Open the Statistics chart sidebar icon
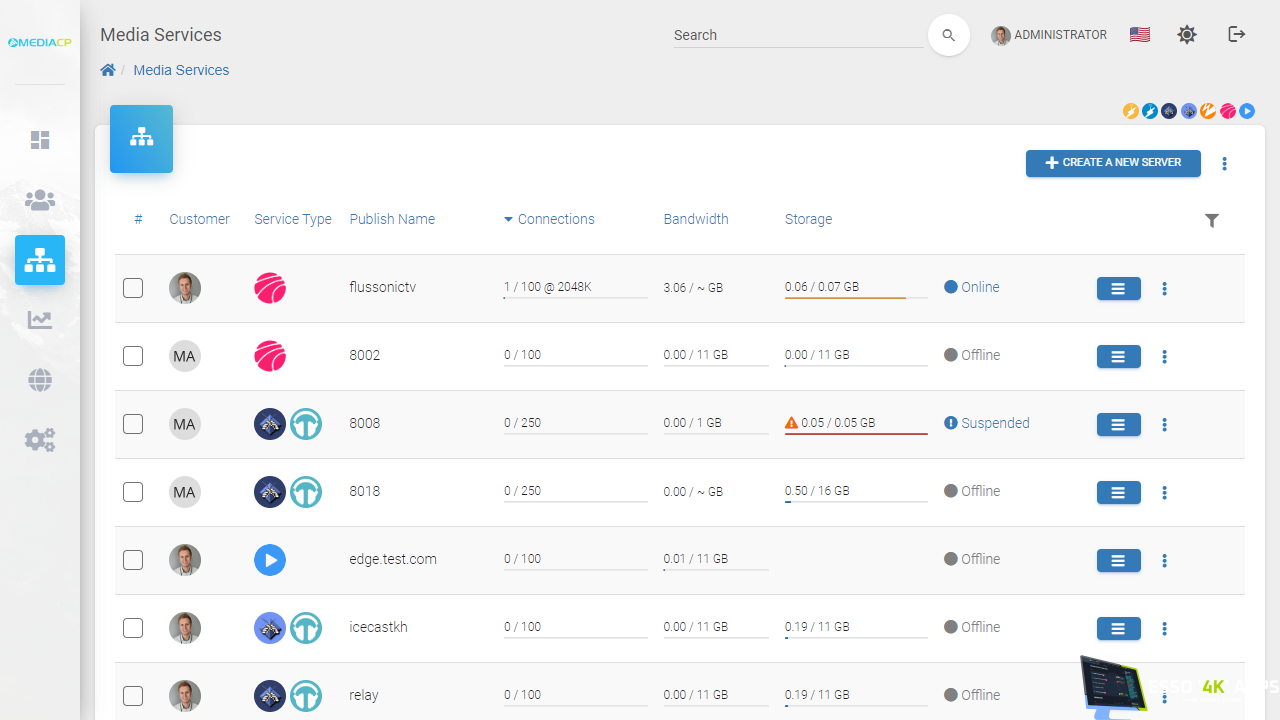 tap(40, 320)
